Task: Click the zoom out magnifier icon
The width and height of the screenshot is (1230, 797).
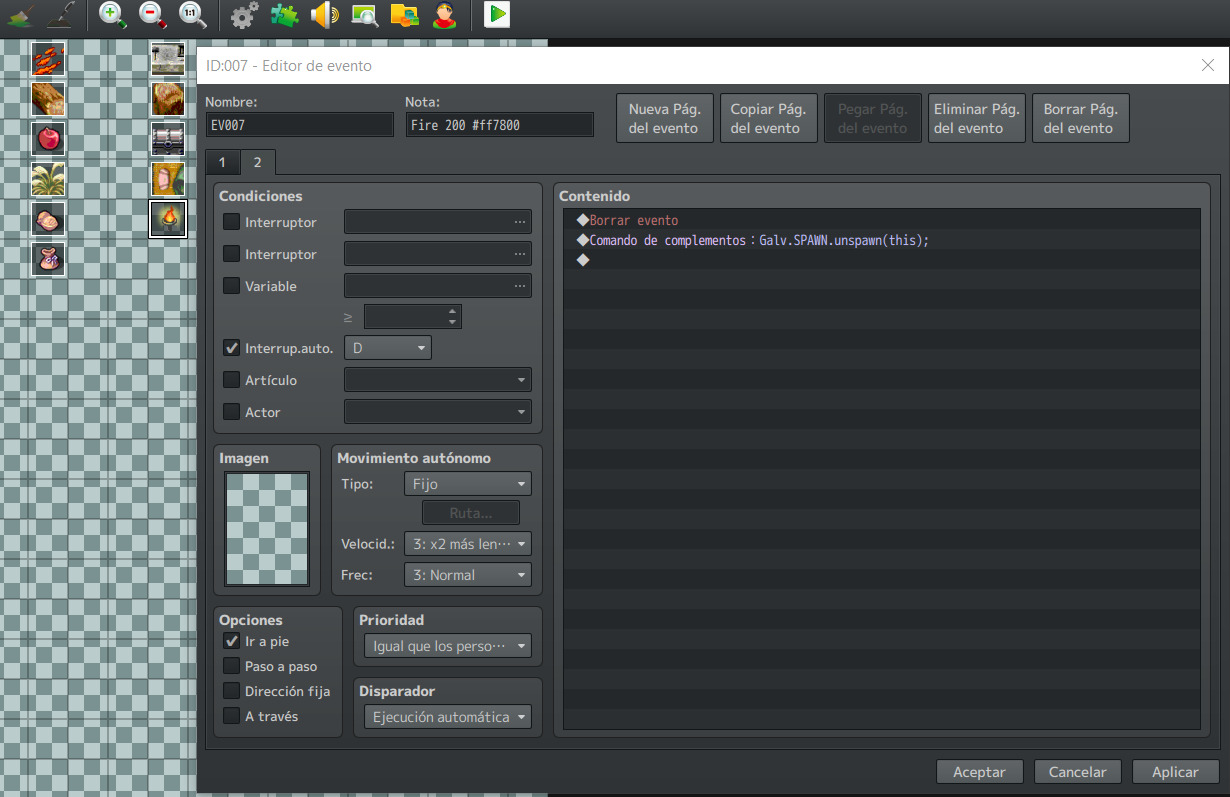Action: [x=152, y=14]
